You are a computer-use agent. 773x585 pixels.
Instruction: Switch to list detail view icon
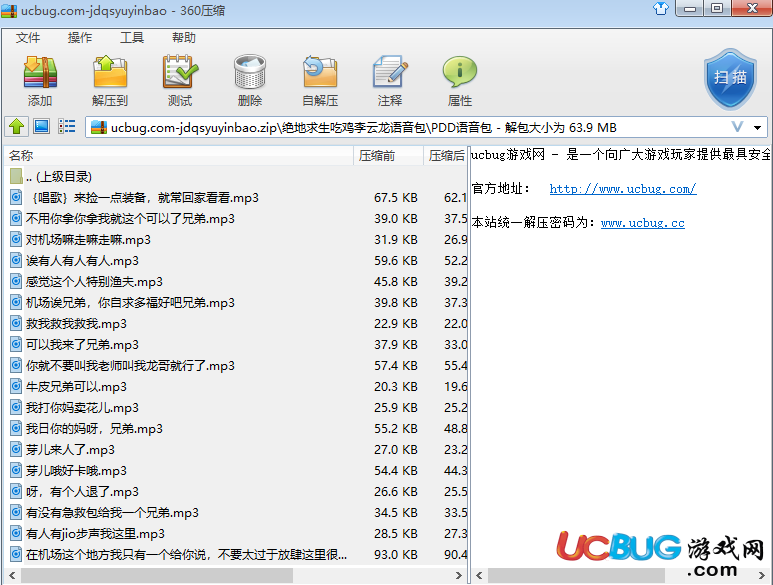(67, 127)
